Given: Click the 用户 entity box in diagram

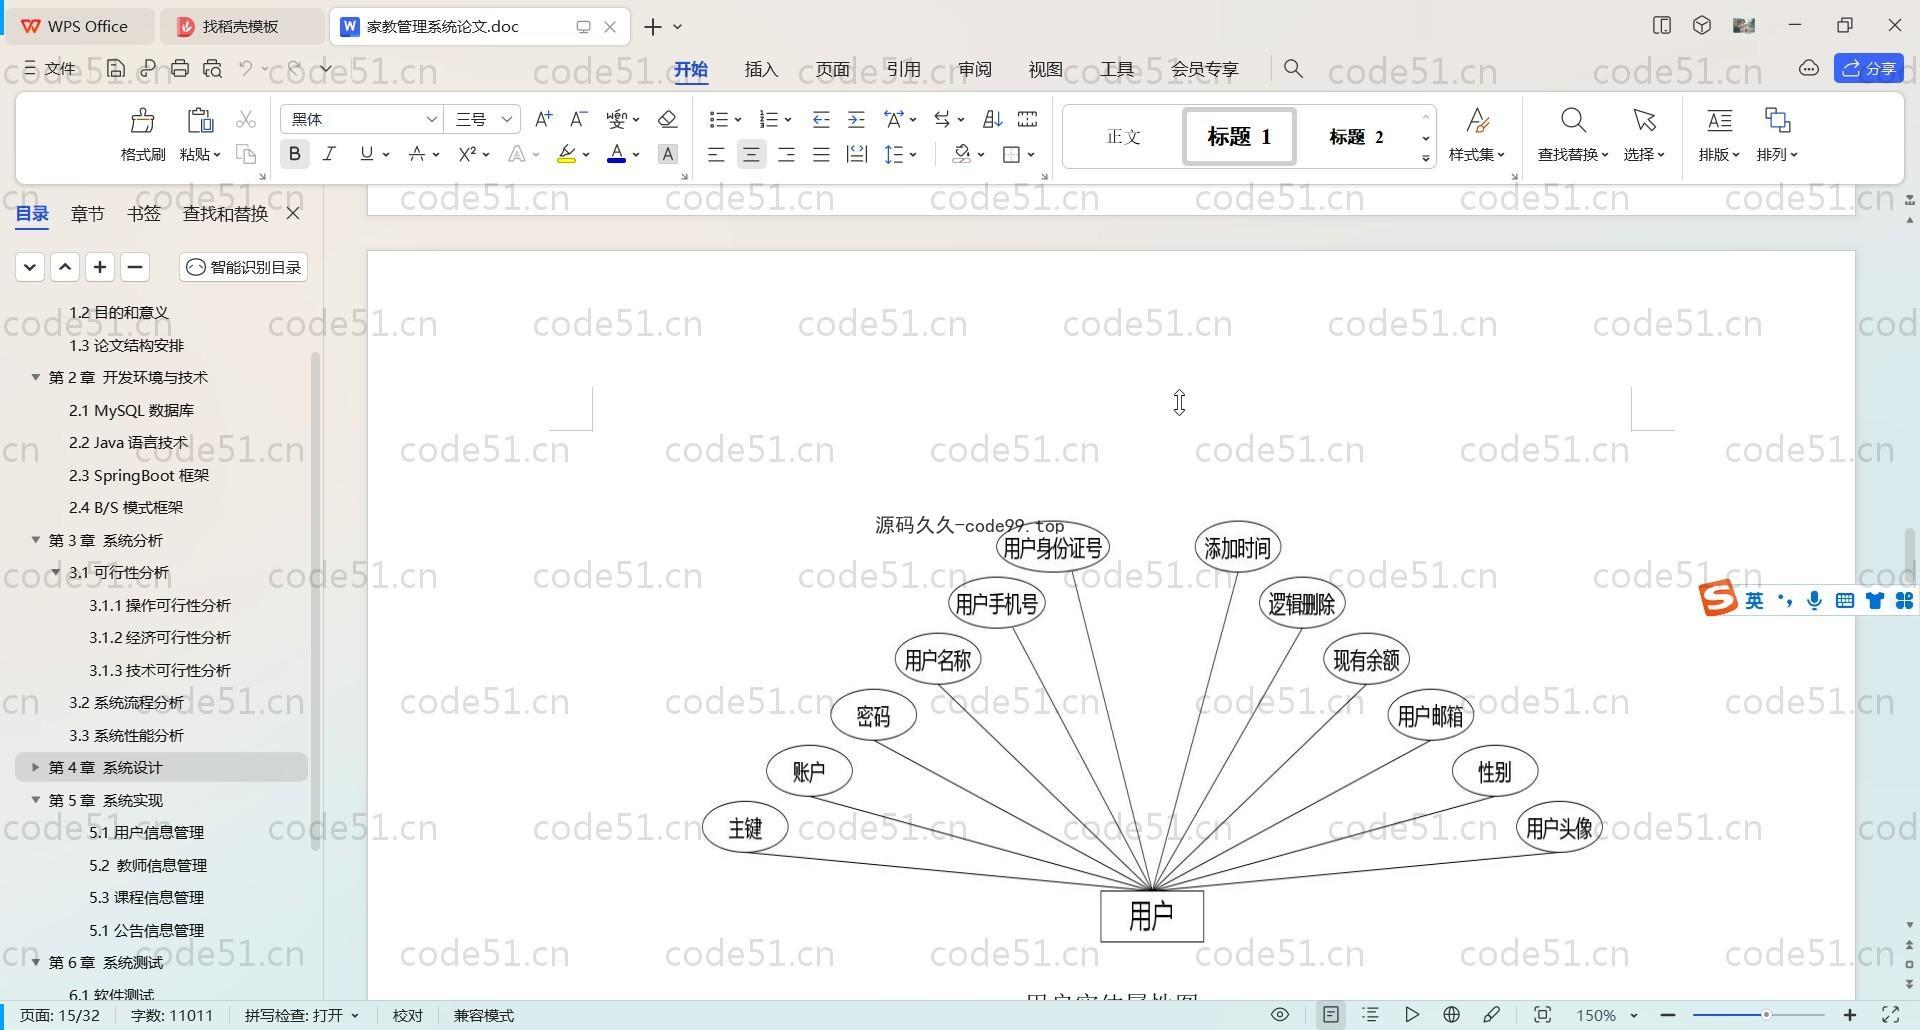Looking at the screenshot, I should [x=1152, y=916].
